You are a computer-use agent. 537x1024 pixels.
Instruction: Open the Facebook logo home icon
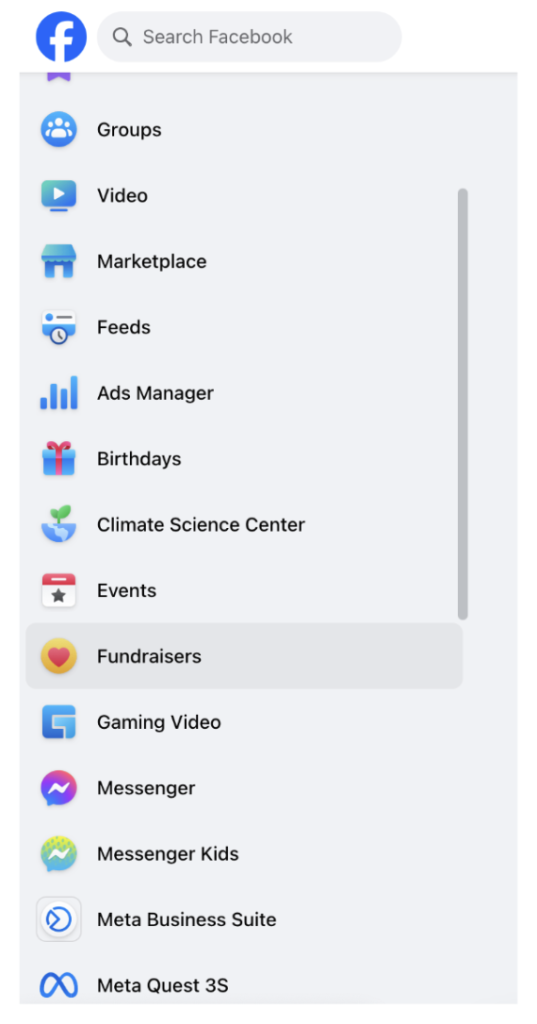point(61,37)
